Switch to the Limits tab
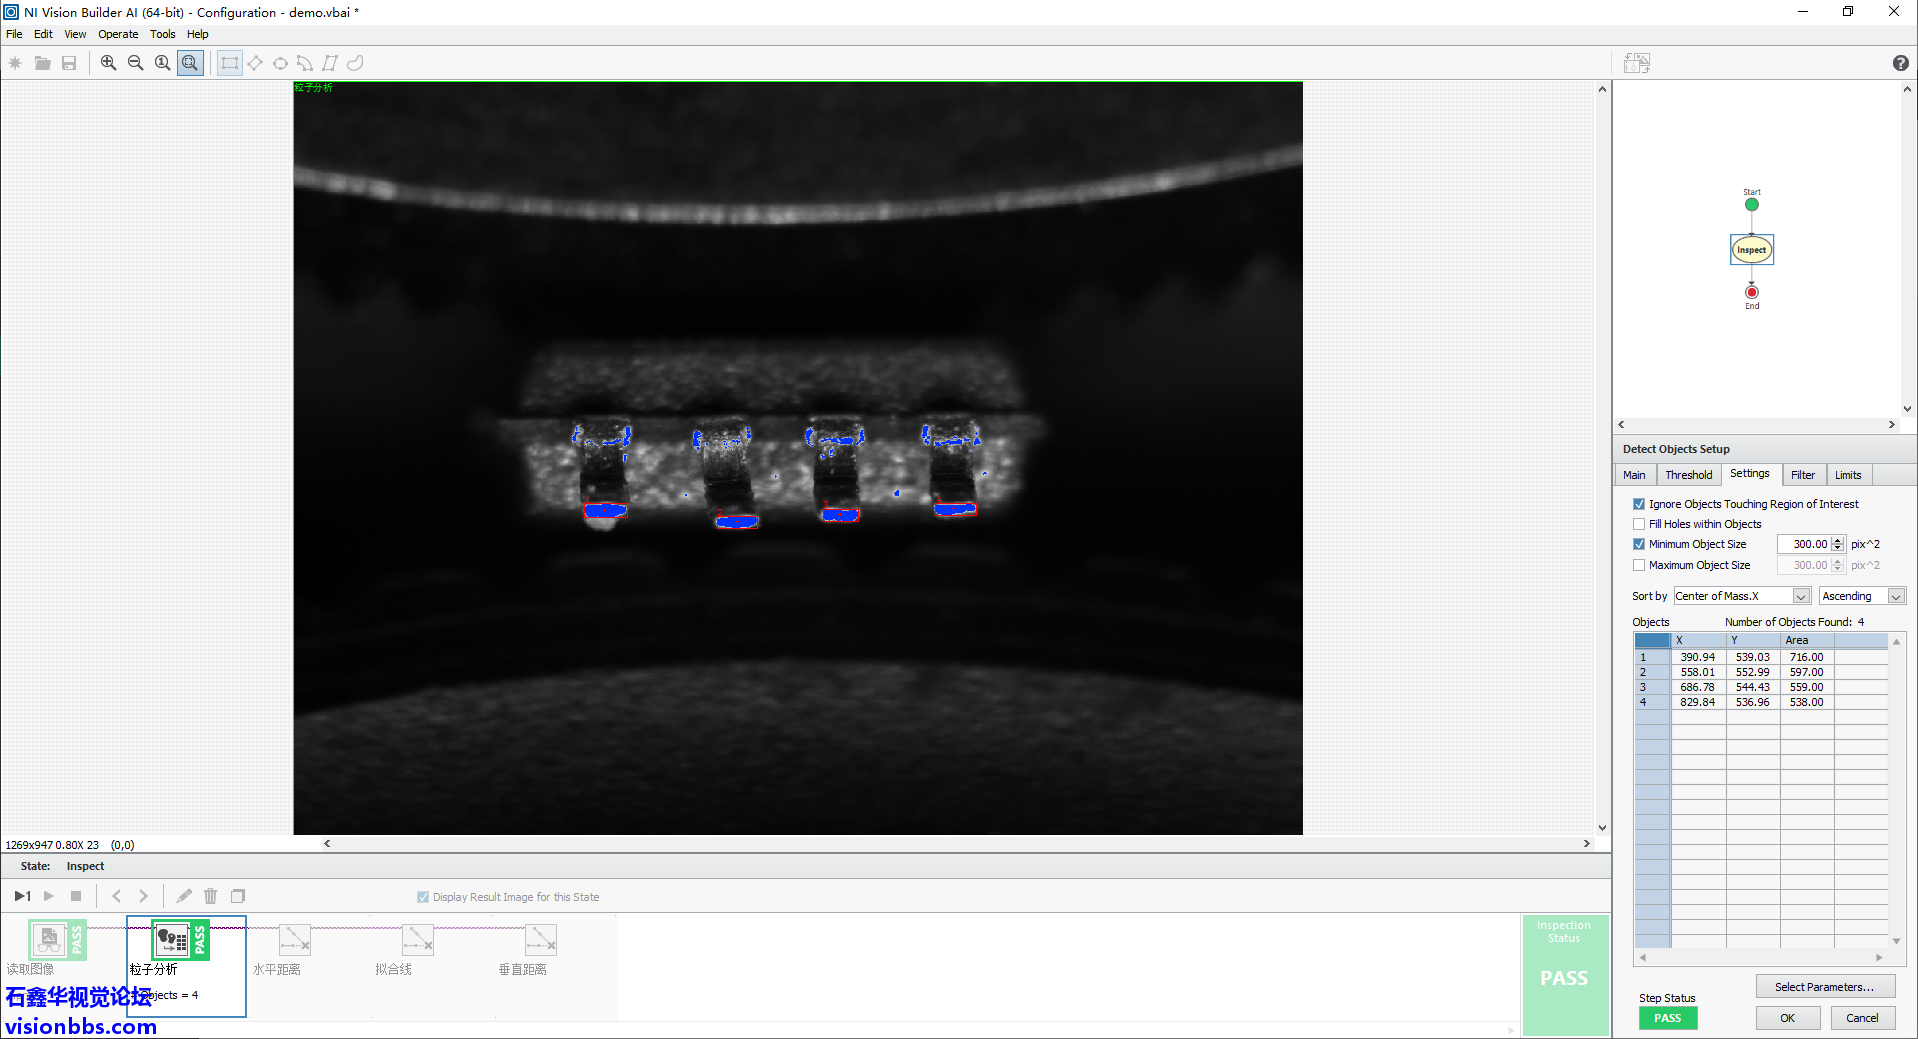Viewport: 1918px width, 1039px height. (1847, 474)
